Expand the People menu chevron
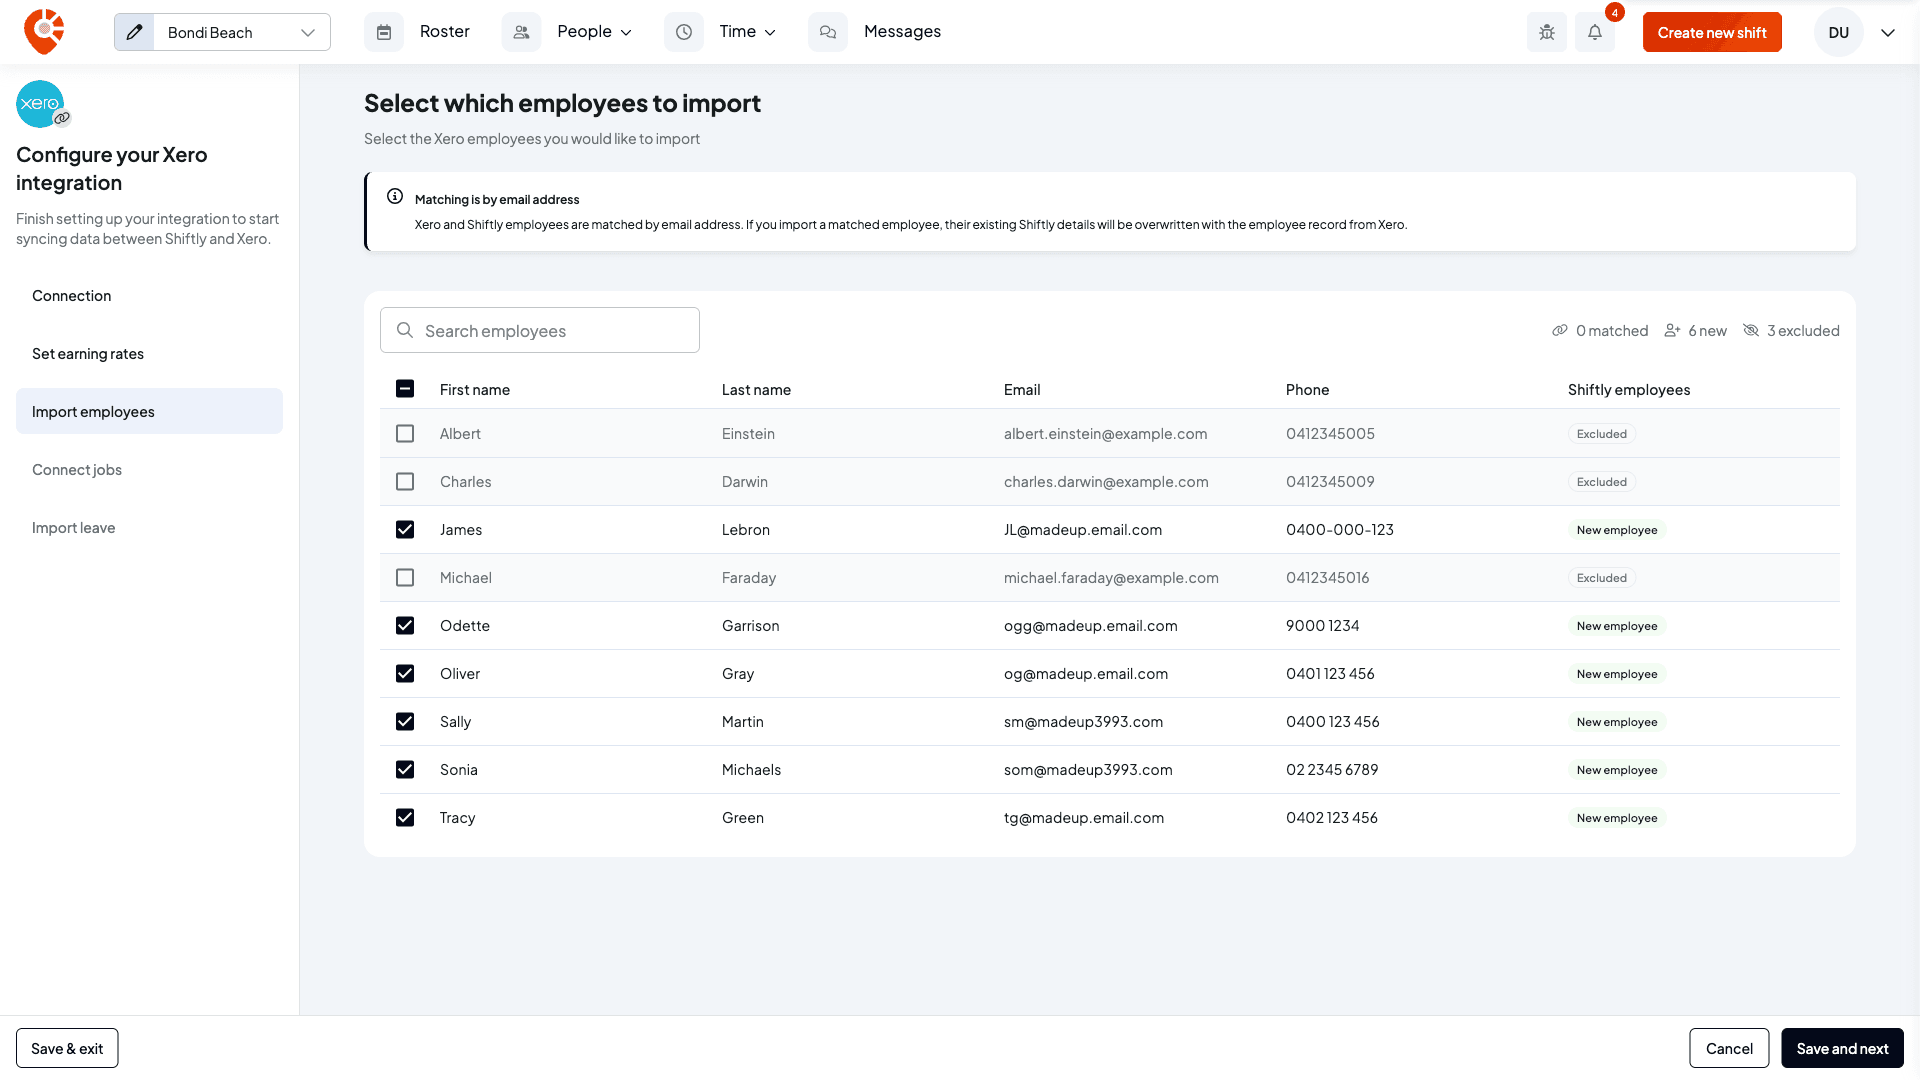 [x=627, y=33]
